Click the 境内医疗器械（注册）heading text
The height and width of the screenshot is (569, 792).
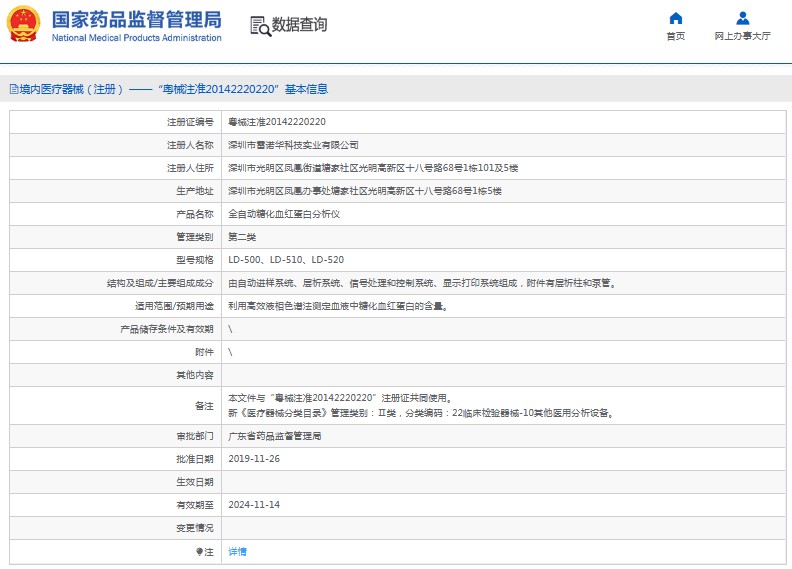[x=71, y=89]
